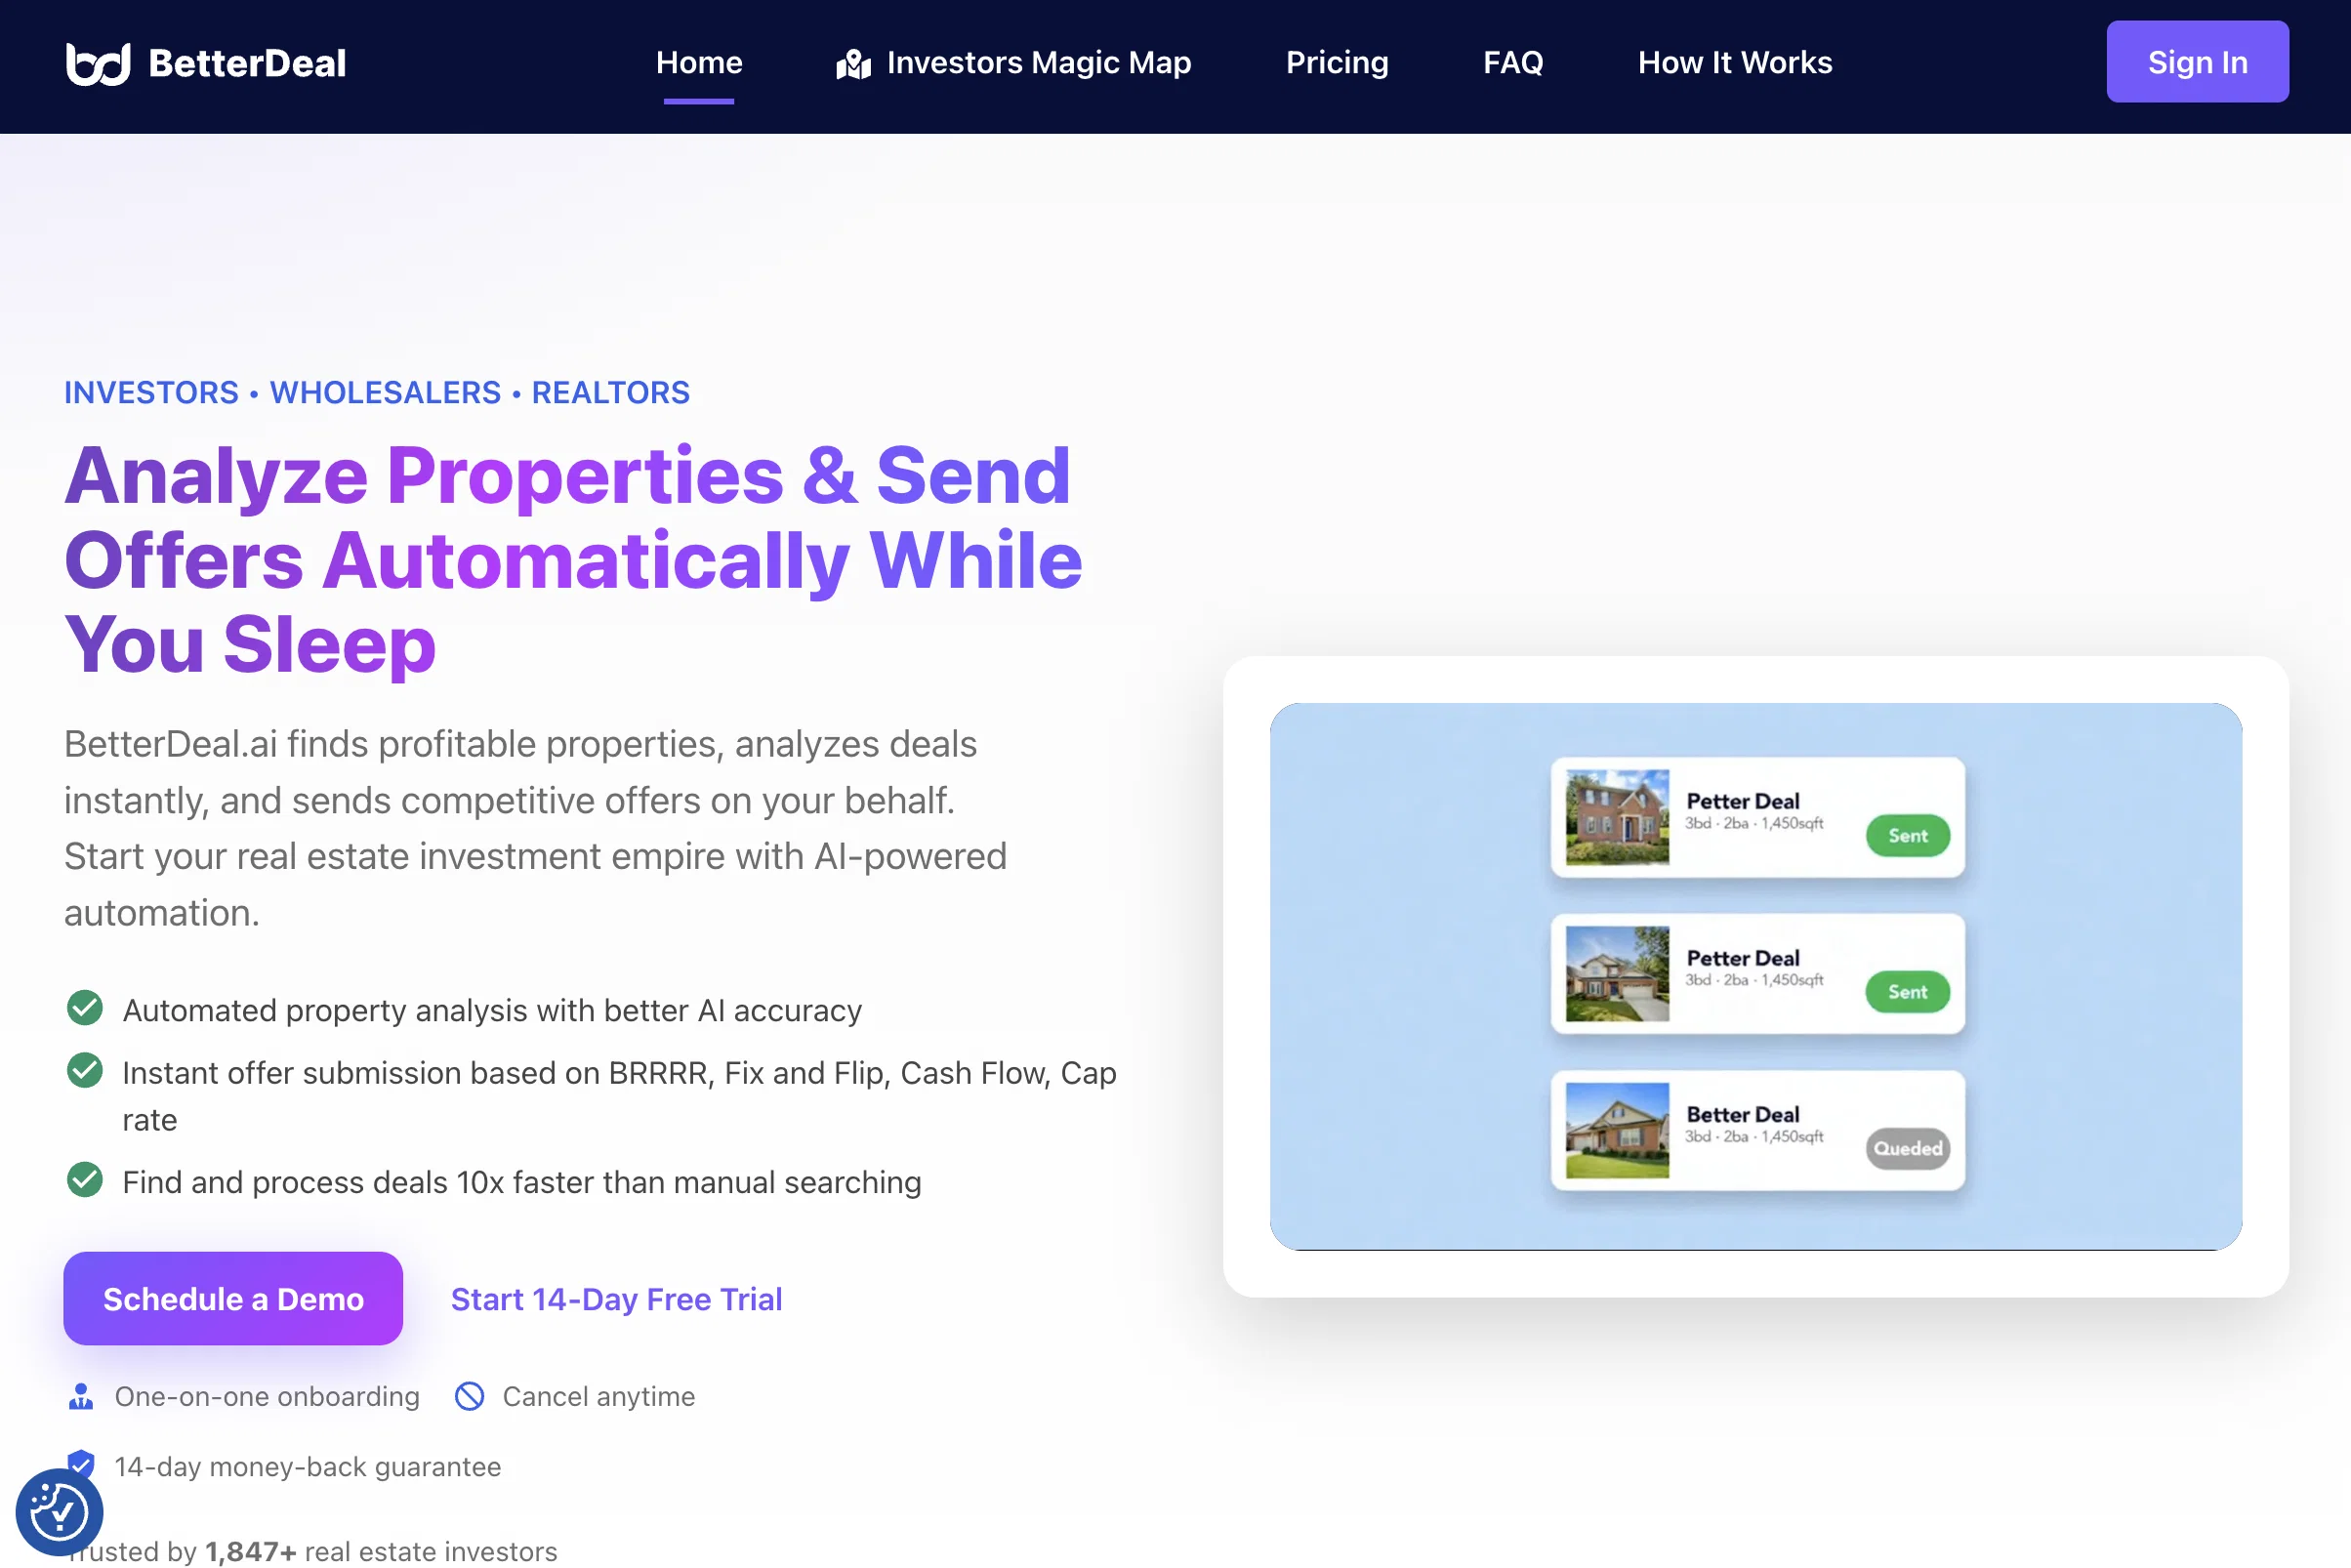Click the Sent badge on second Petter Deal card

(x=1907, y=992)
